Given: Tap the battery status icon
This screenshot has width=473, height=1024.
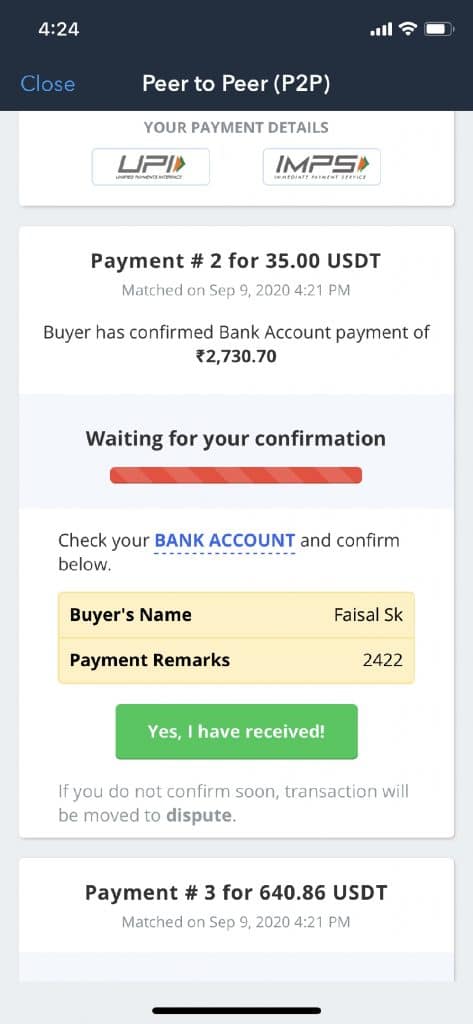Looking at the screenshot, I should click(437, 29).
